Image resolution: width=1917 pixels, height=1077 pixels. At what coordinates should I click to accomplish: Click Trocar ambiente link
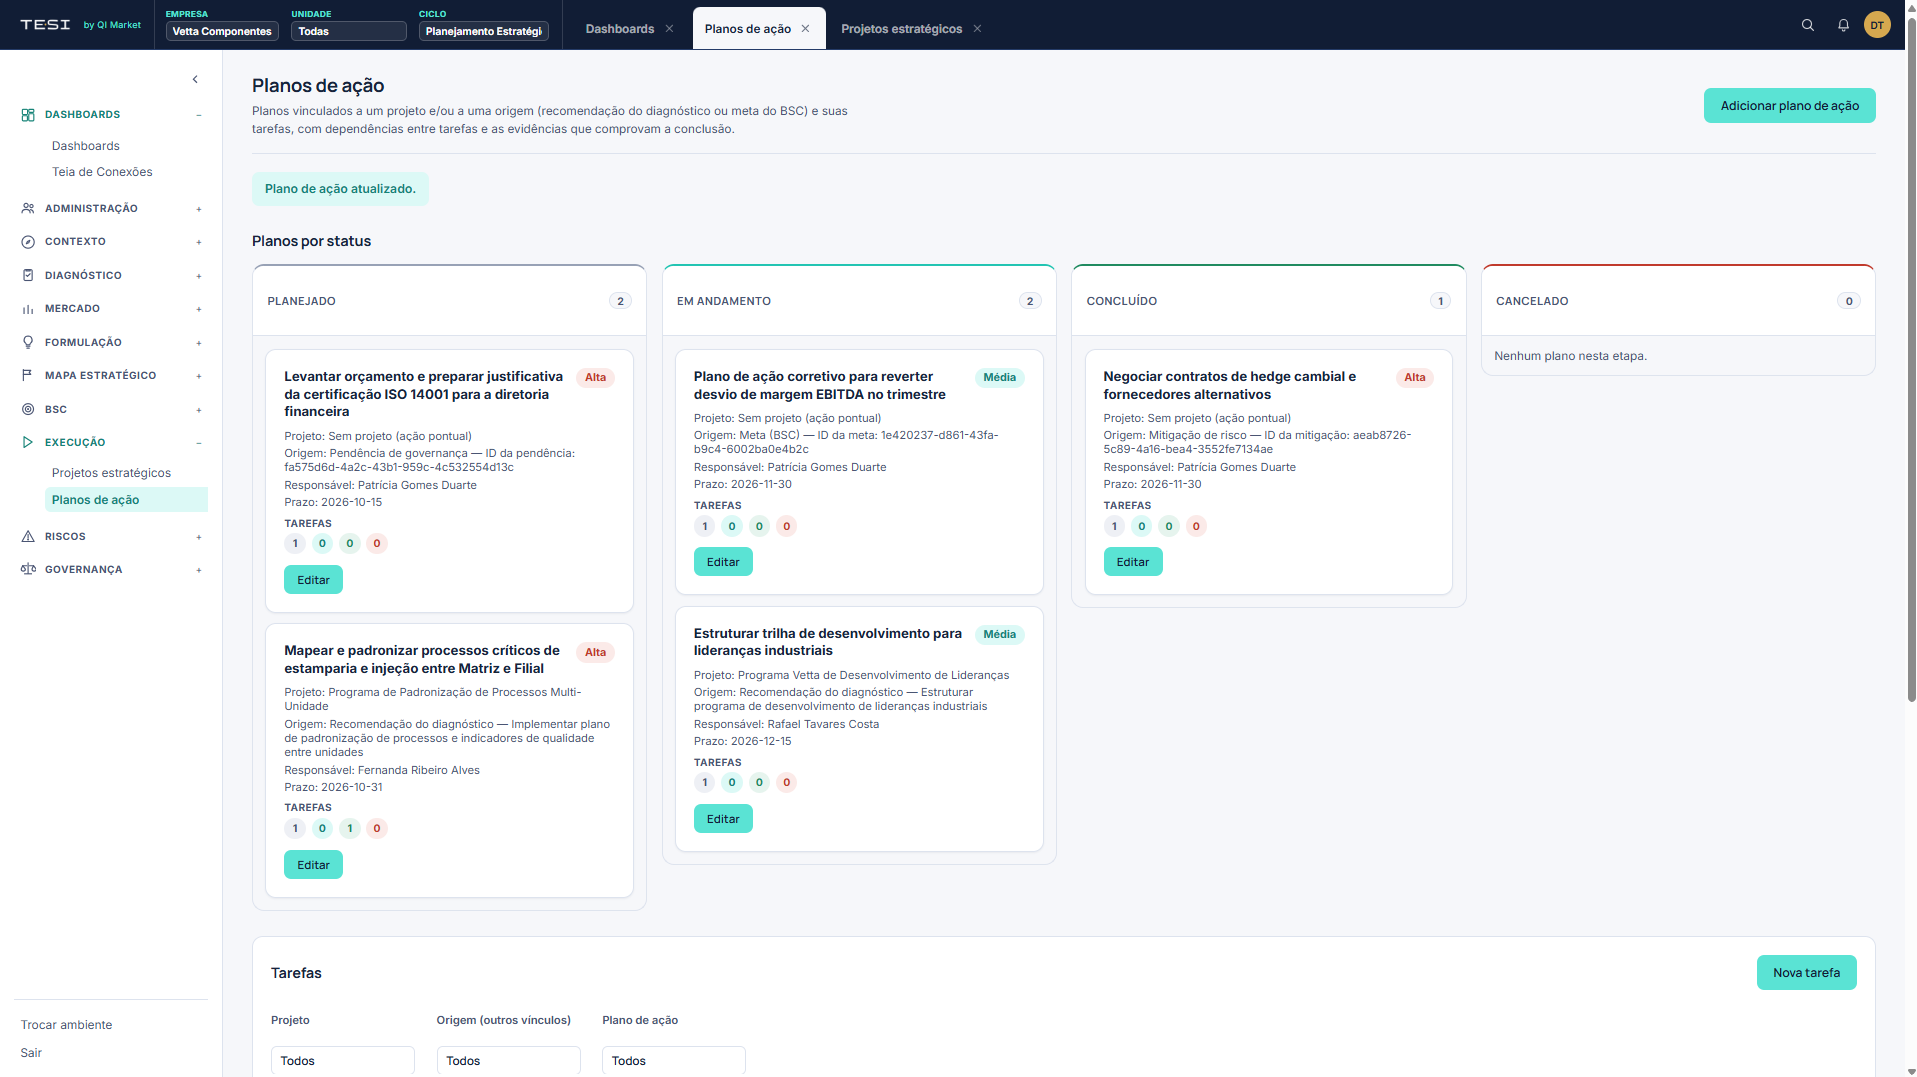66,1025
